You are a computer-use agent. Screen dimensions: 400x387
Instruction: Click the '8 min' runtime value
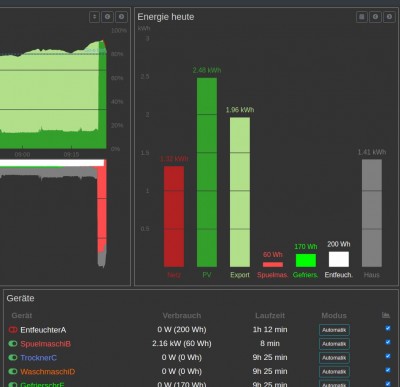[270, 343]
